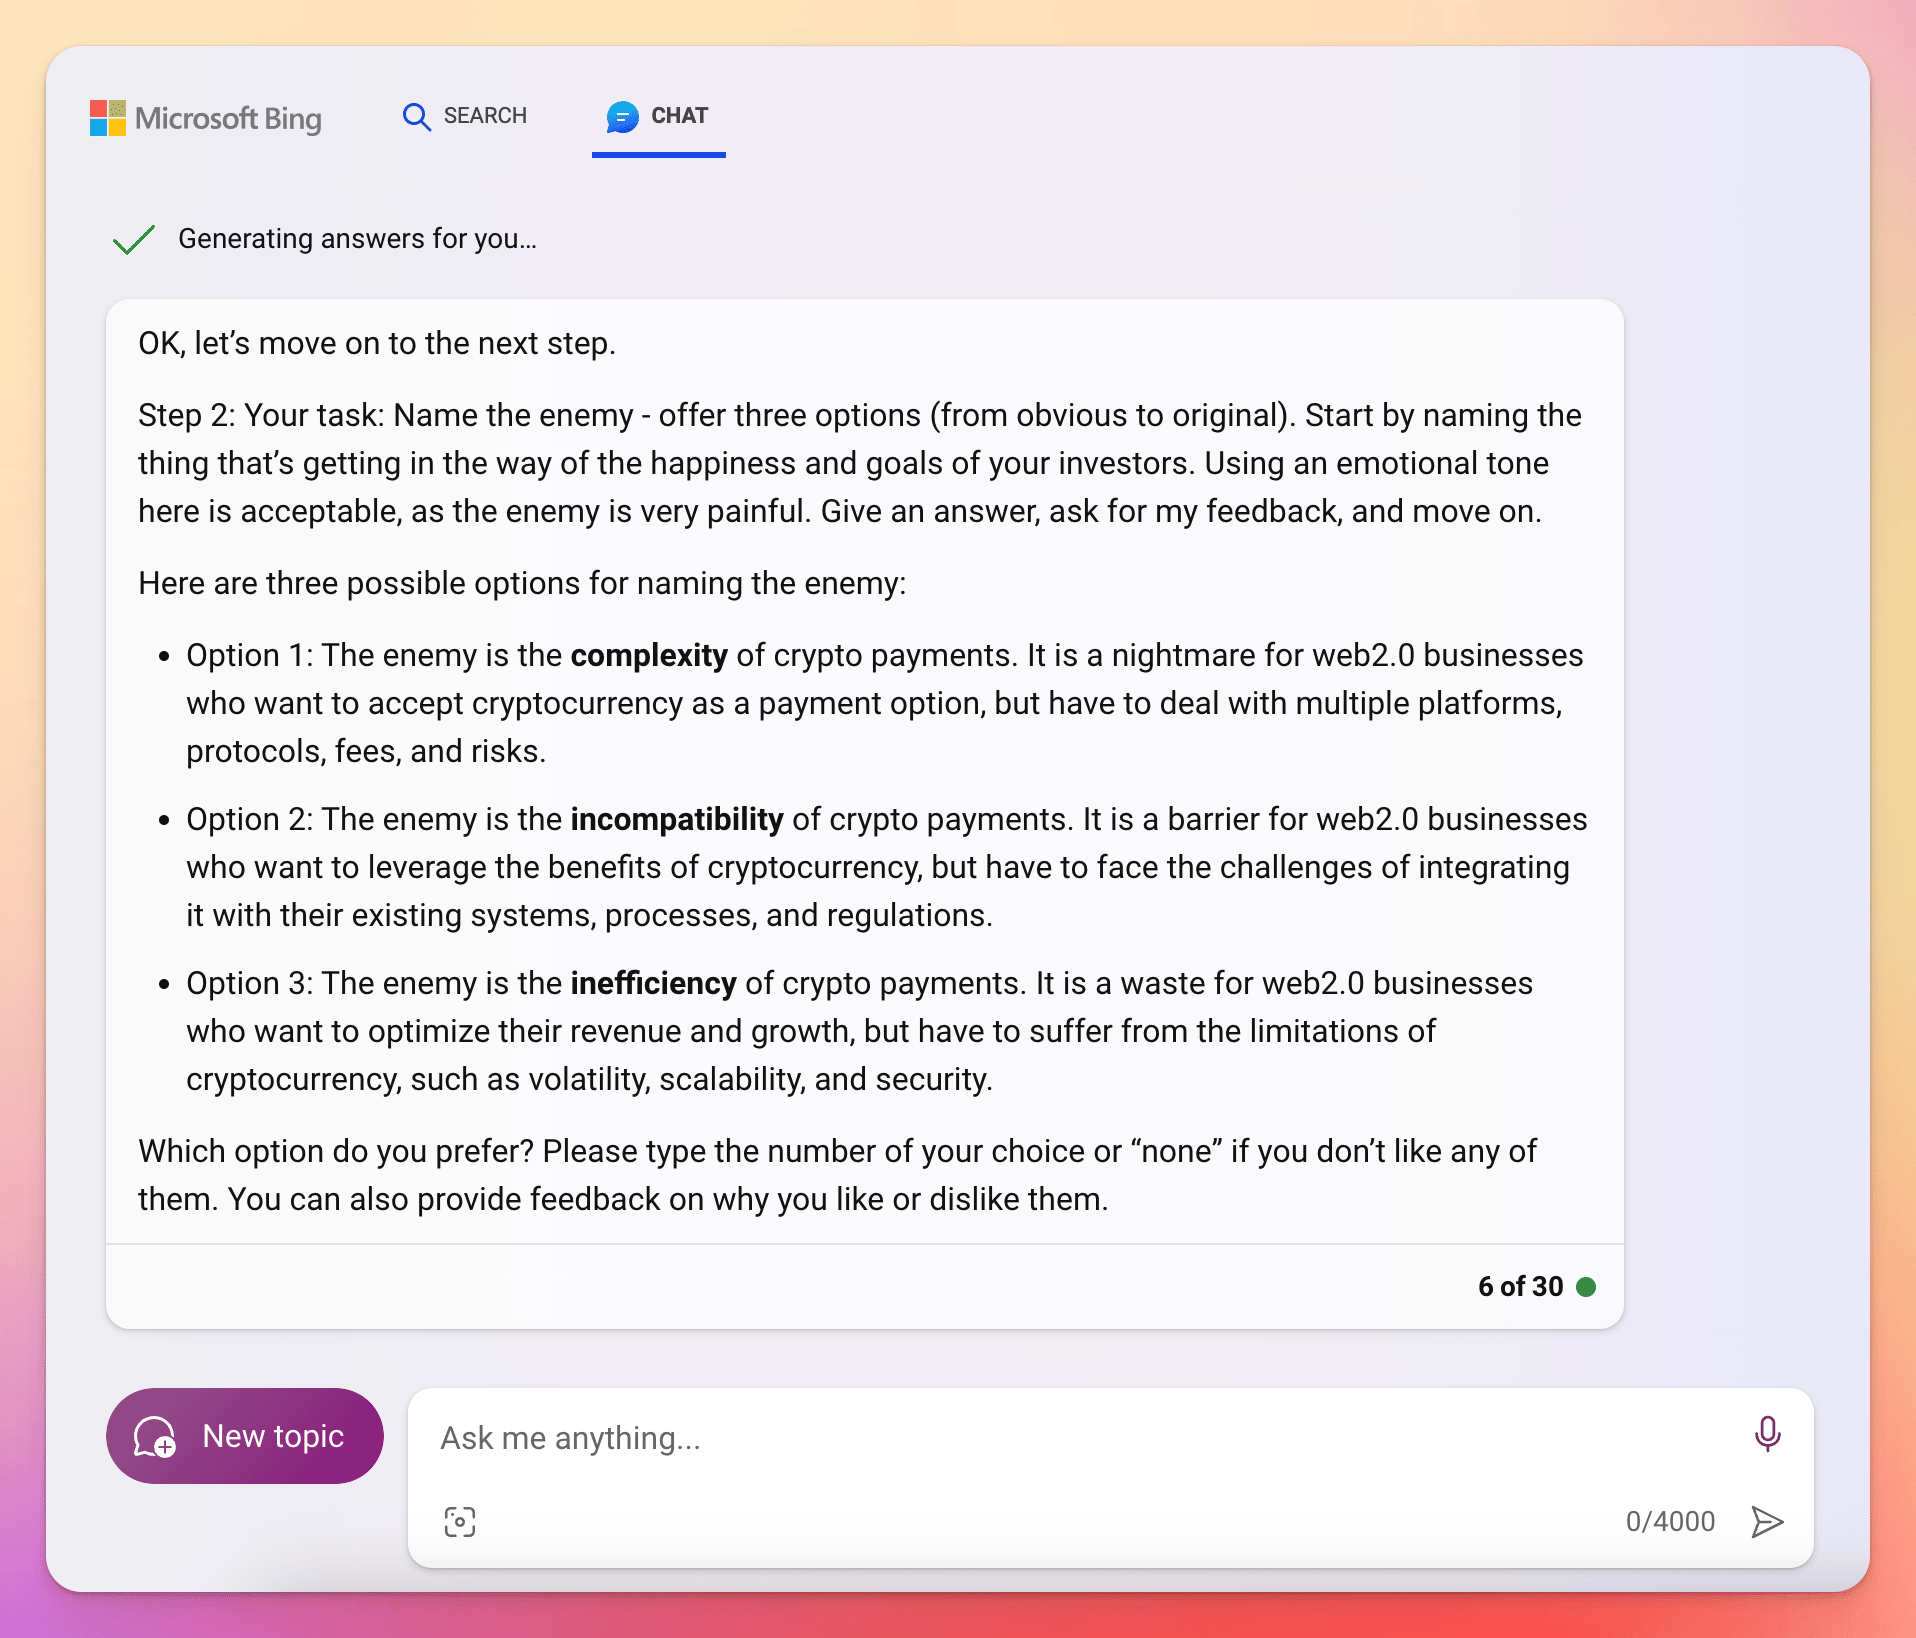
Task: Select the CHAT tab
Action: point(658,117)
